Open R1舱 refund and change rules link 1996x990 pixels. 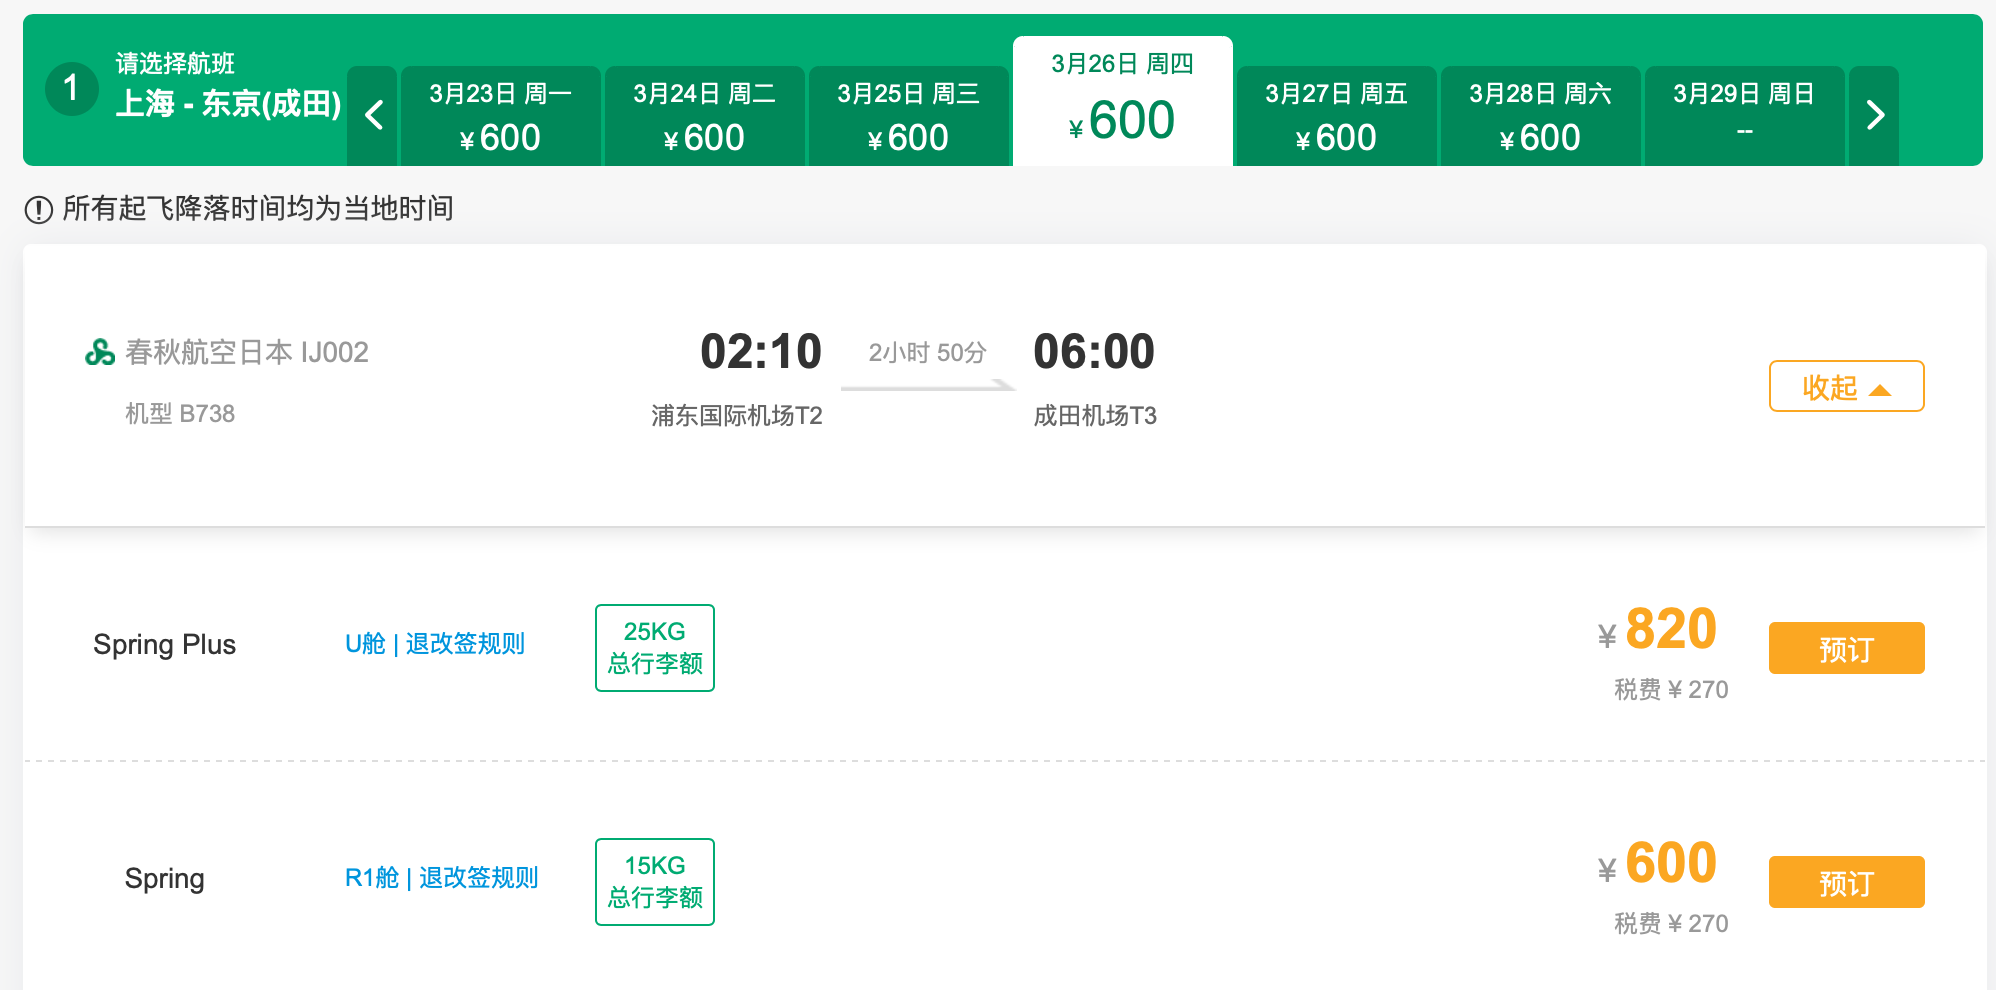pos(441,878)
